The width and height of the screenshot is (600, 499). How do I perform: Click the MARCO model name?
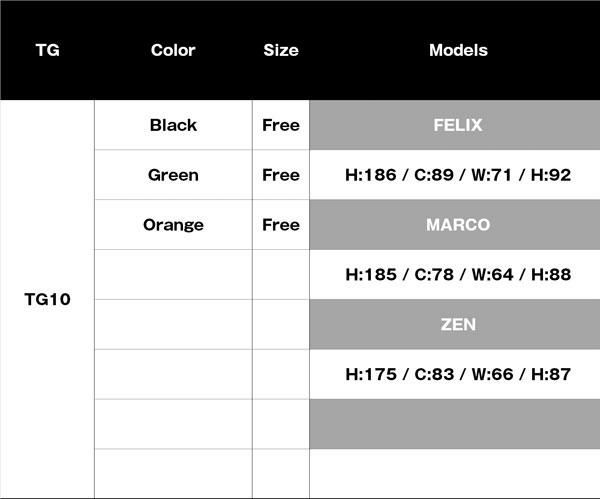tap(458, 225)
